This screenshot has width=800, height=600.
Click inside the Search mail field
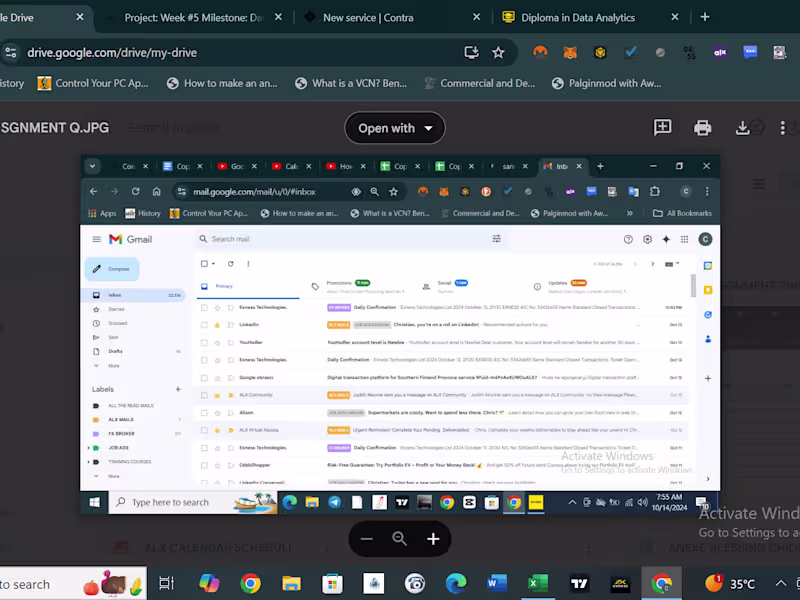pos(300,239)
